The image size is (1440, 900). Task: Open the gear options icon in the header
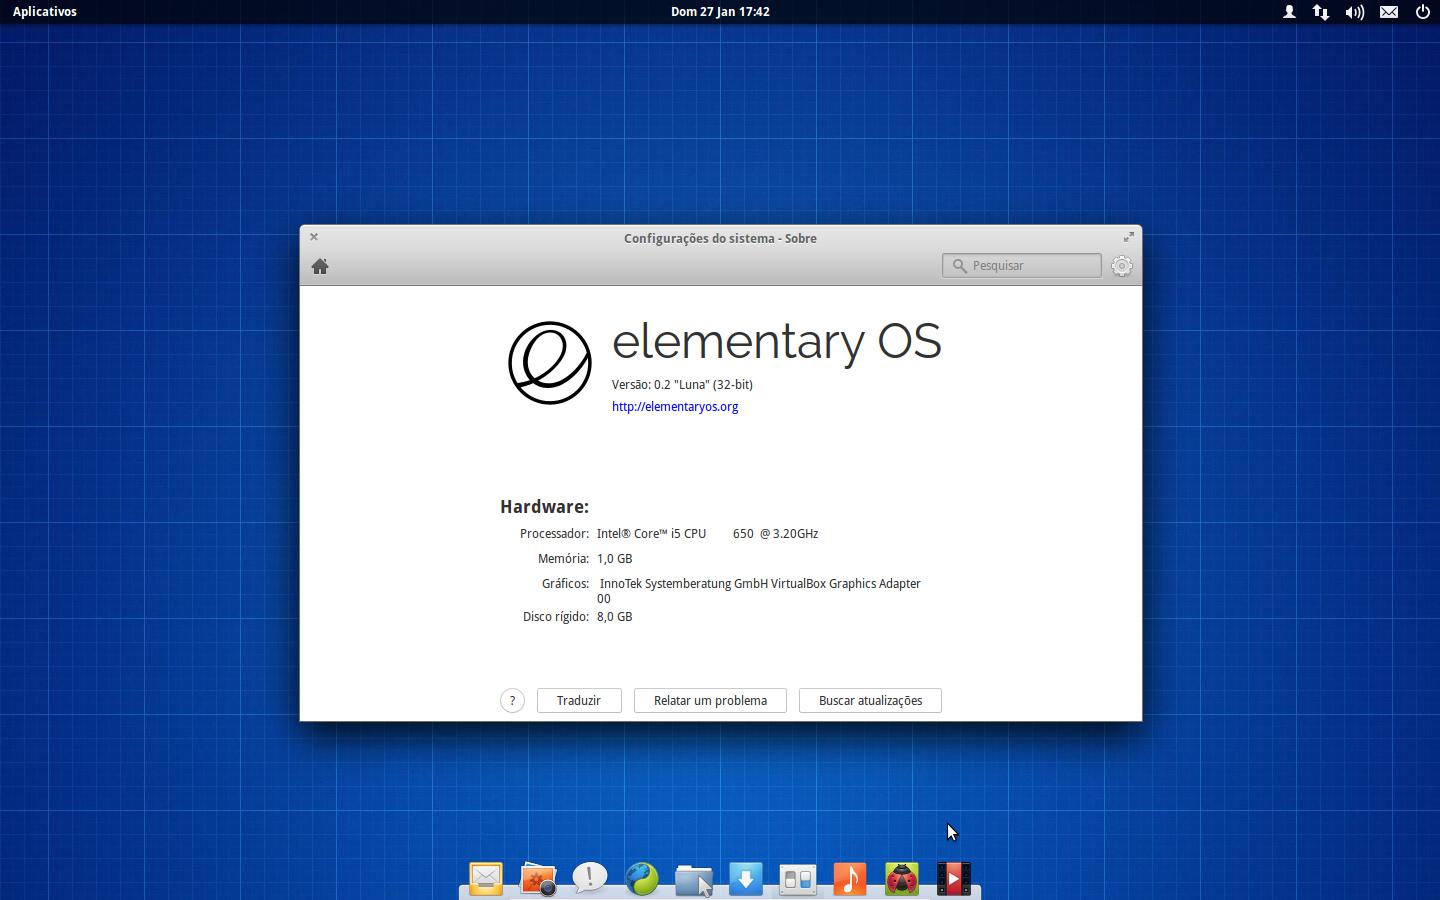[1121, 265]
